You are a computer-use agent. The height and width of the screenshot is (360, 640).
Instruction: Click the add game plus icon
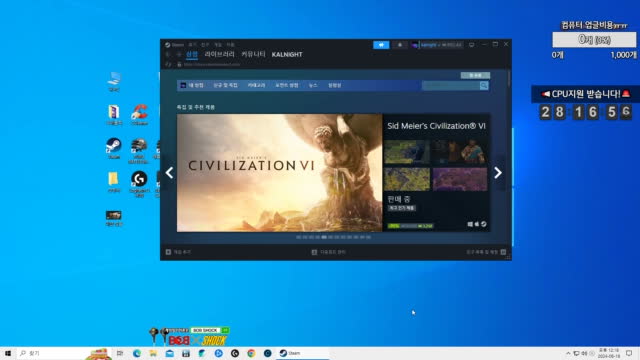(168, 252)
